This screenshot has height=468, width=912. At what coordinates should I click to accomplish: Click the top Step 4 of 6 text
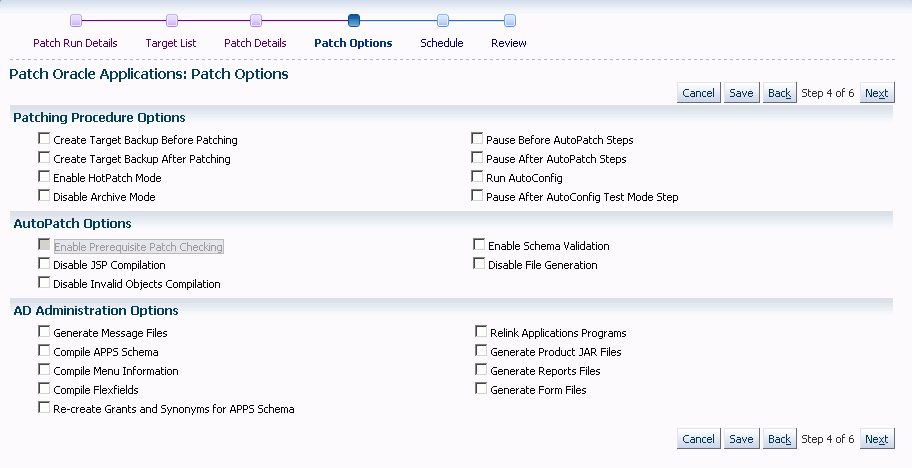pos(828,93)
